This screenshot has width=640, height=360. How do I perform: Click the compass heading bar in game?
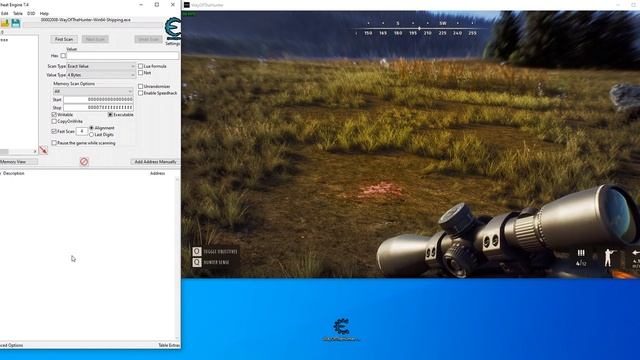tap(420, 29)
